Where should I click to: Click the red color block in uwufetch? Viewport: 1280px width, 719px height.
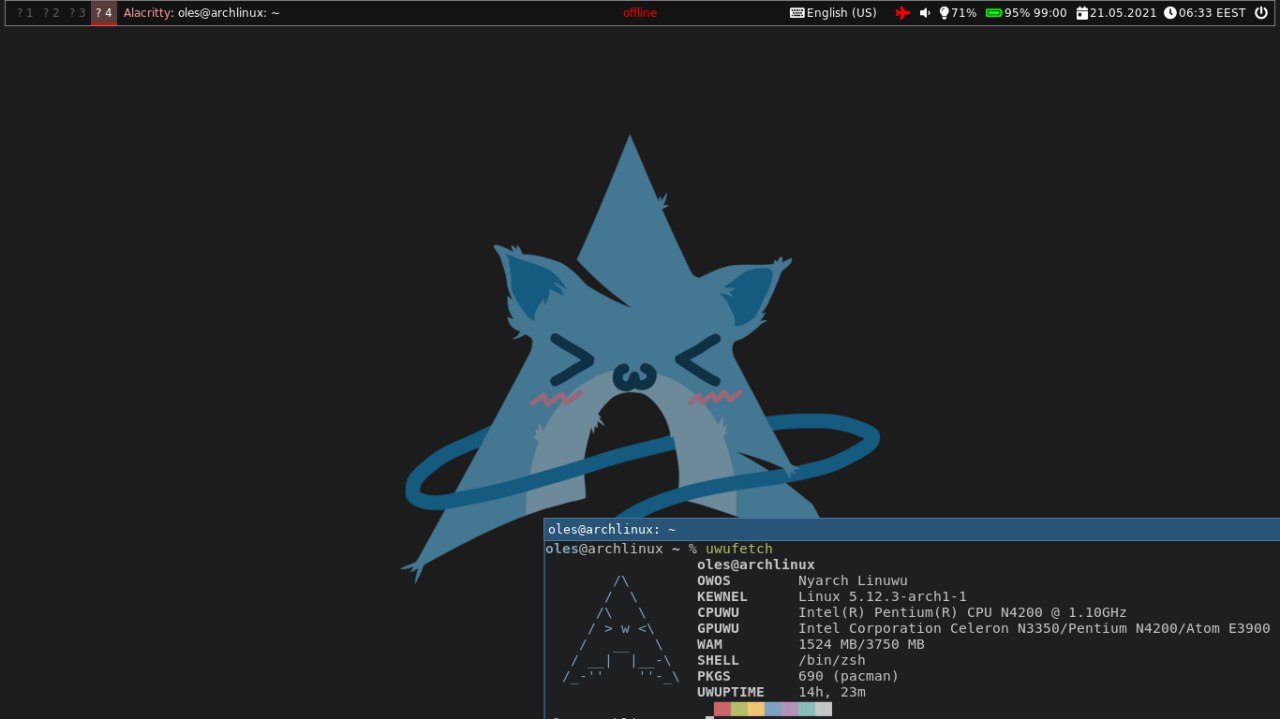click(722, 709)
